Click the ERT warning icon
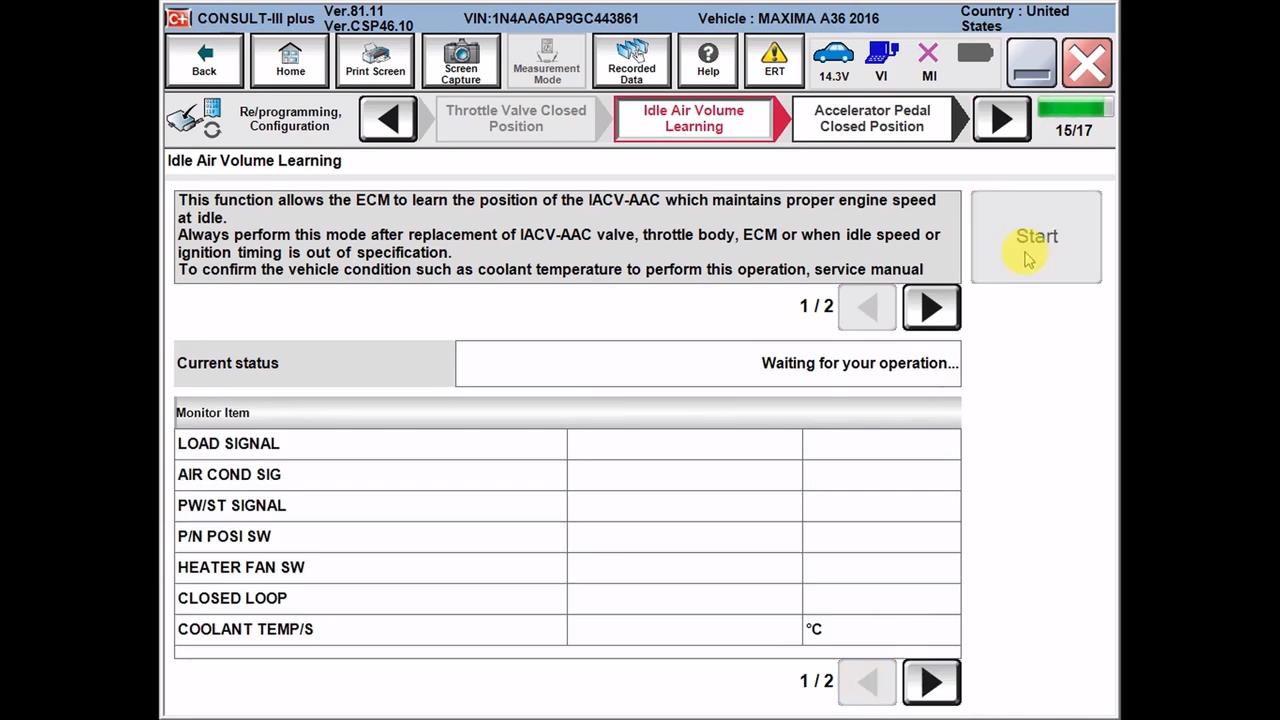This screenshot has width=1280, height=720. point(774,62)
